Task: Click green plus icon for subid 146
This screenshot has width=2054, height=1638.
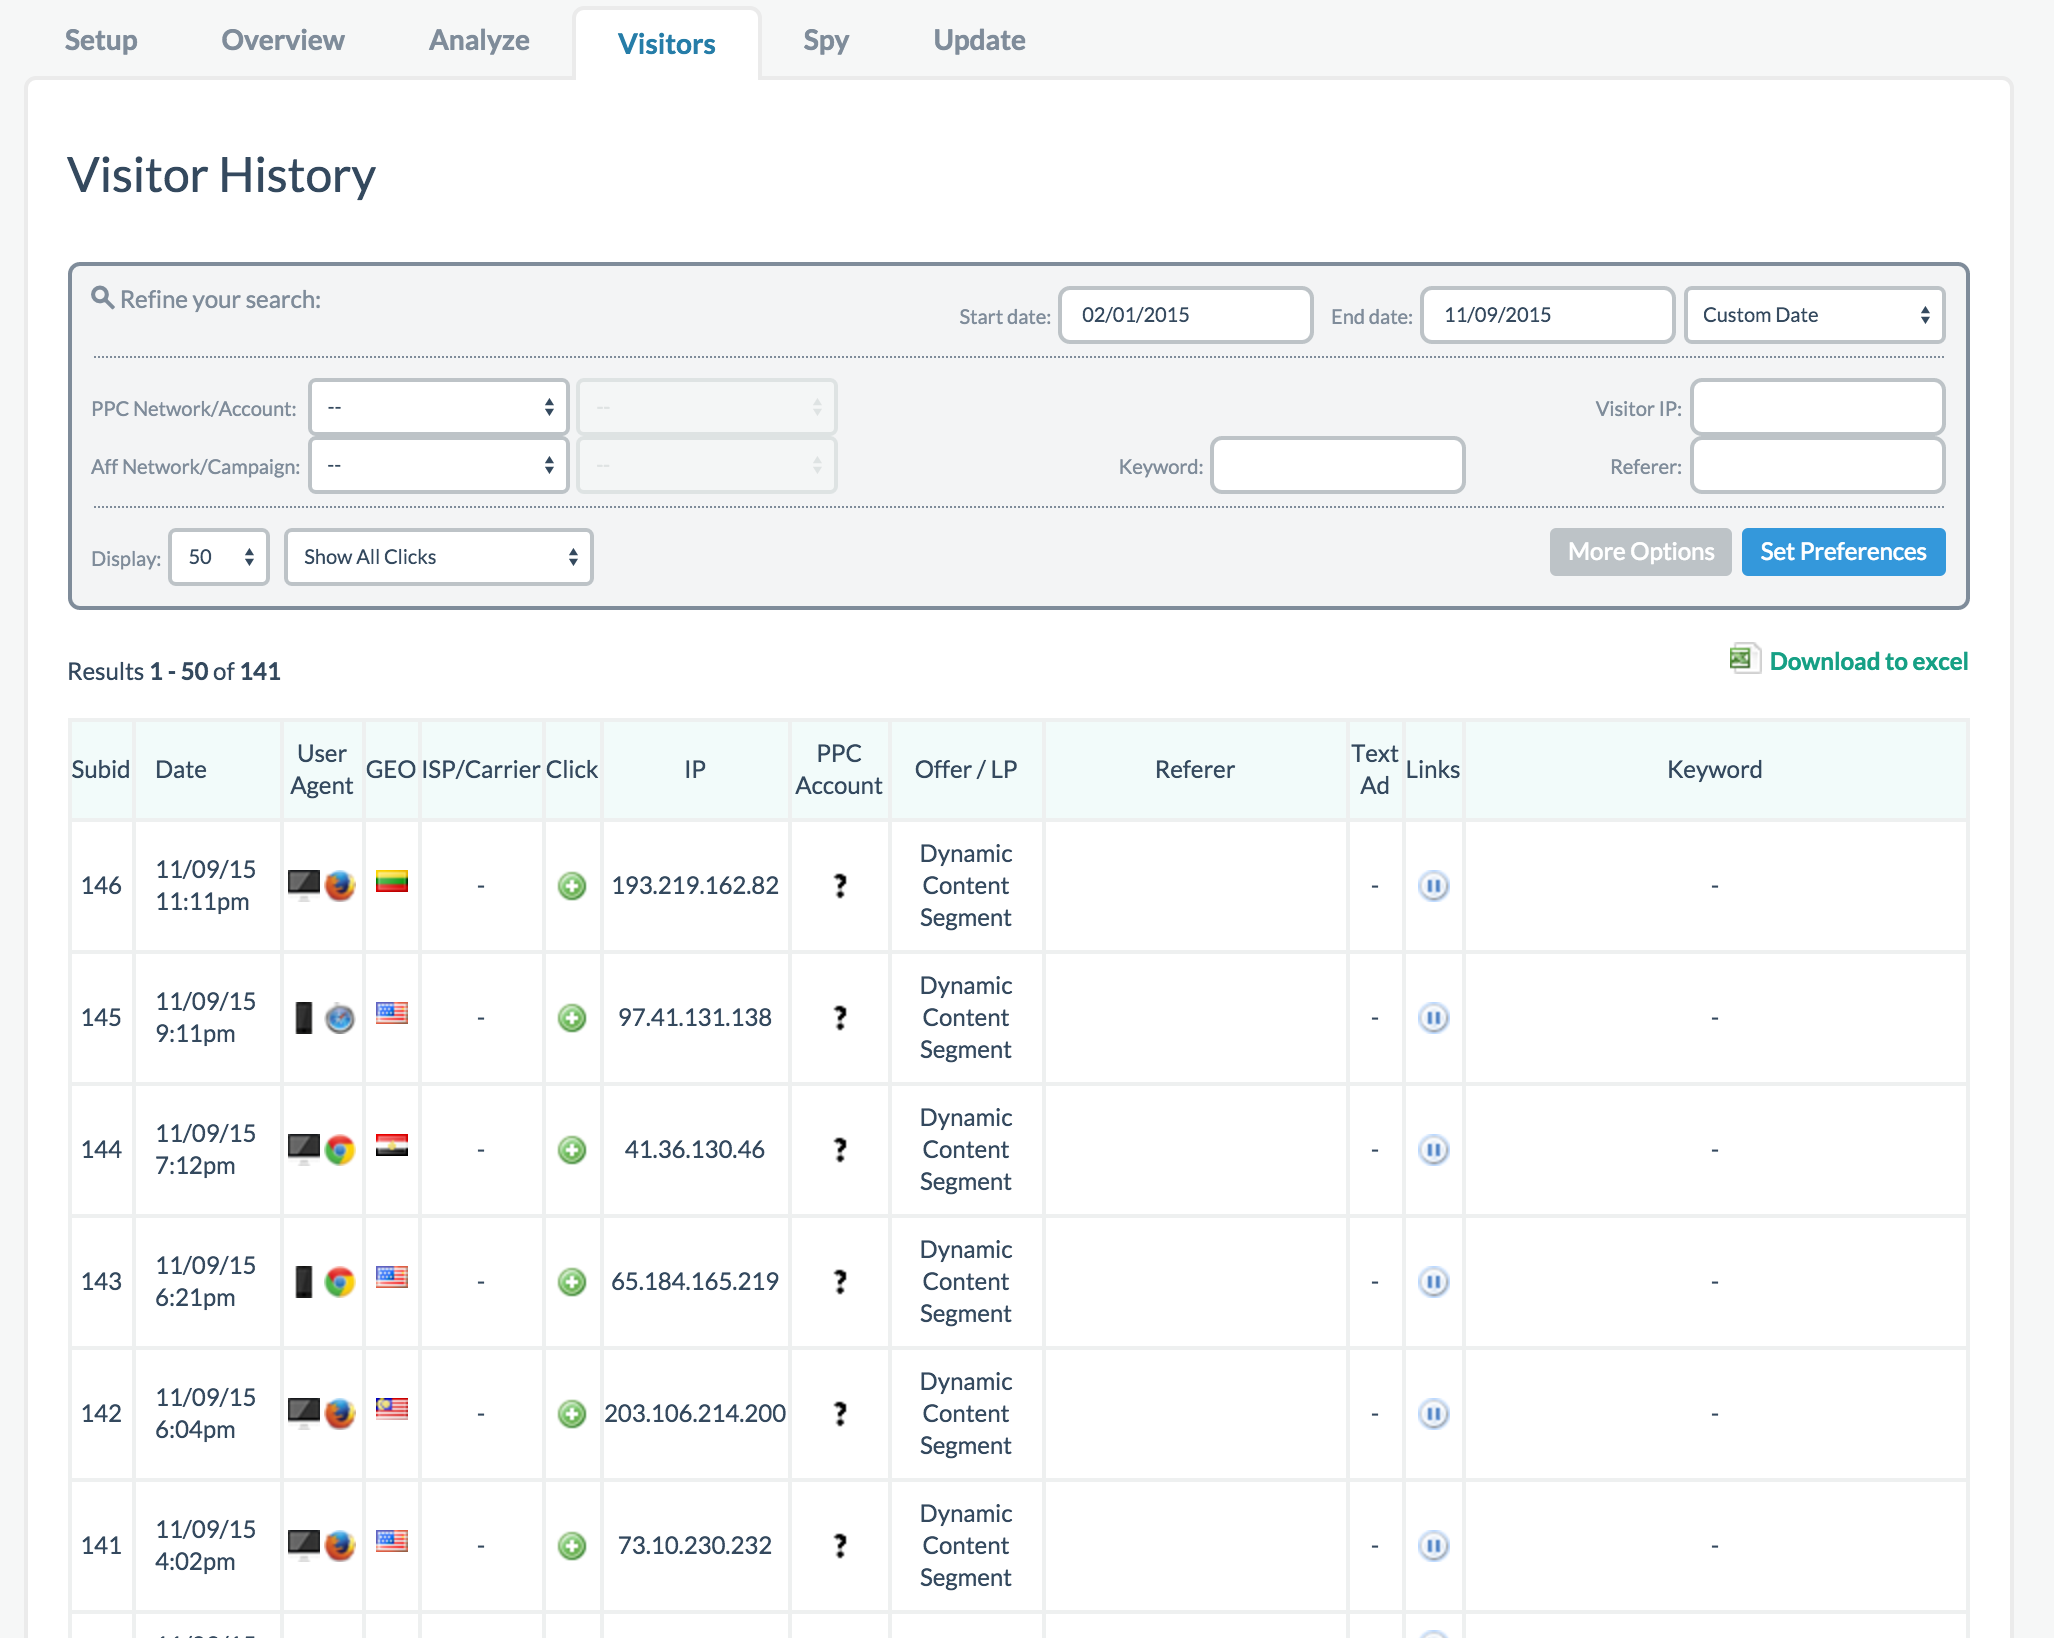Action: 572,886
